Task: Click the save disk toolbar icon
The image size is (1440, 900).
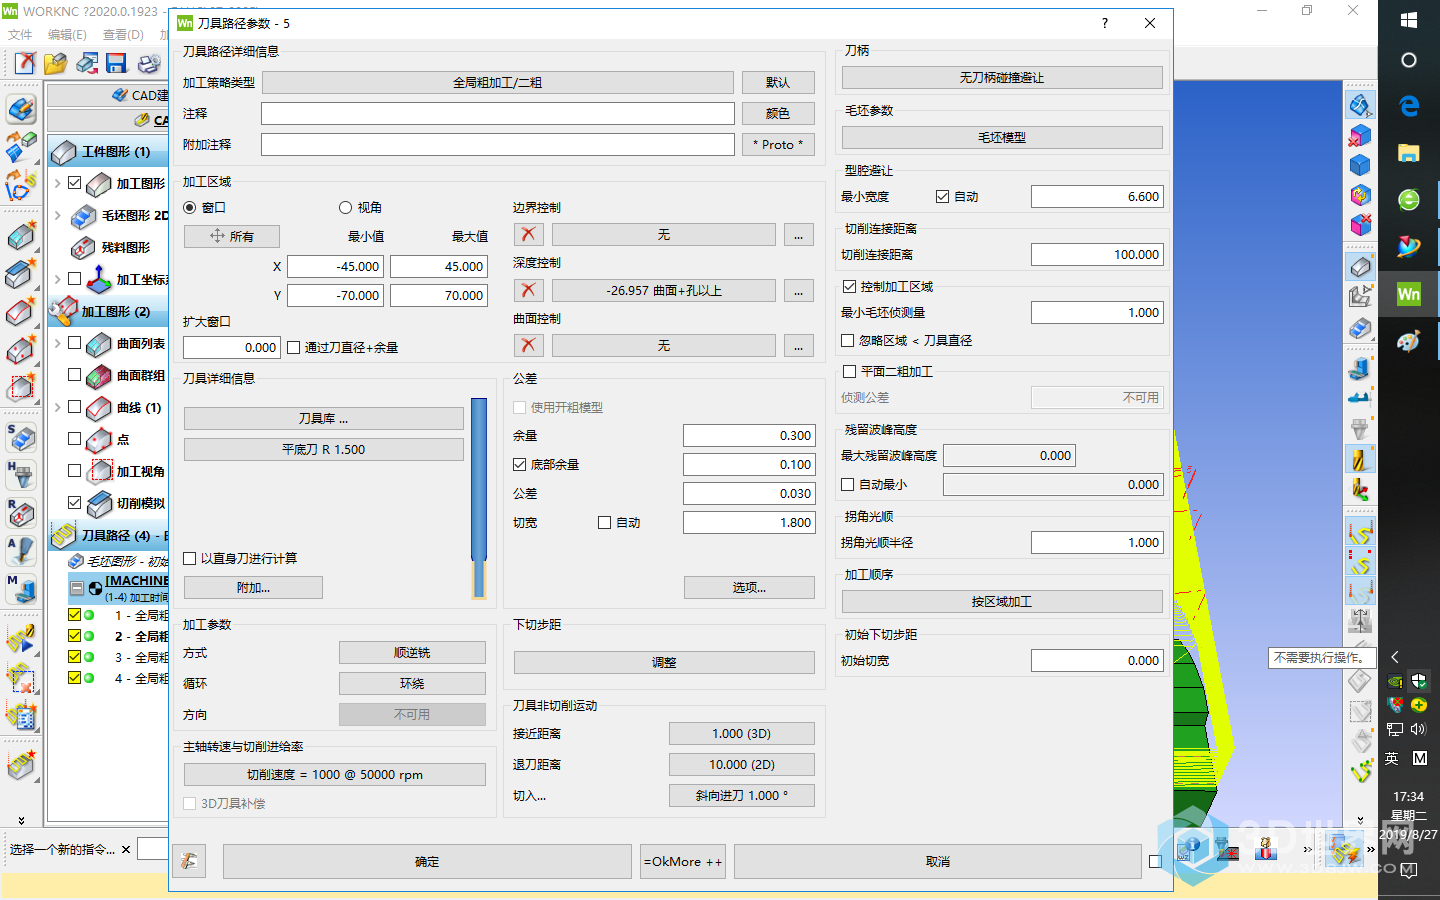Action: pos(116,64)
